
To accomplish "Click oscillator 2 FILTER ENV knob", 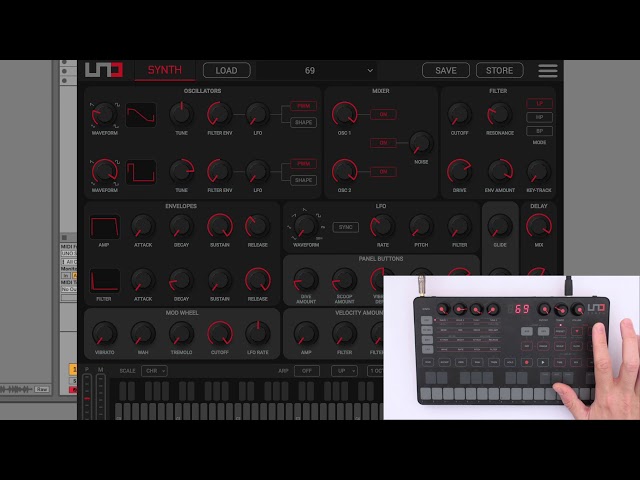I will click(220, 171).
